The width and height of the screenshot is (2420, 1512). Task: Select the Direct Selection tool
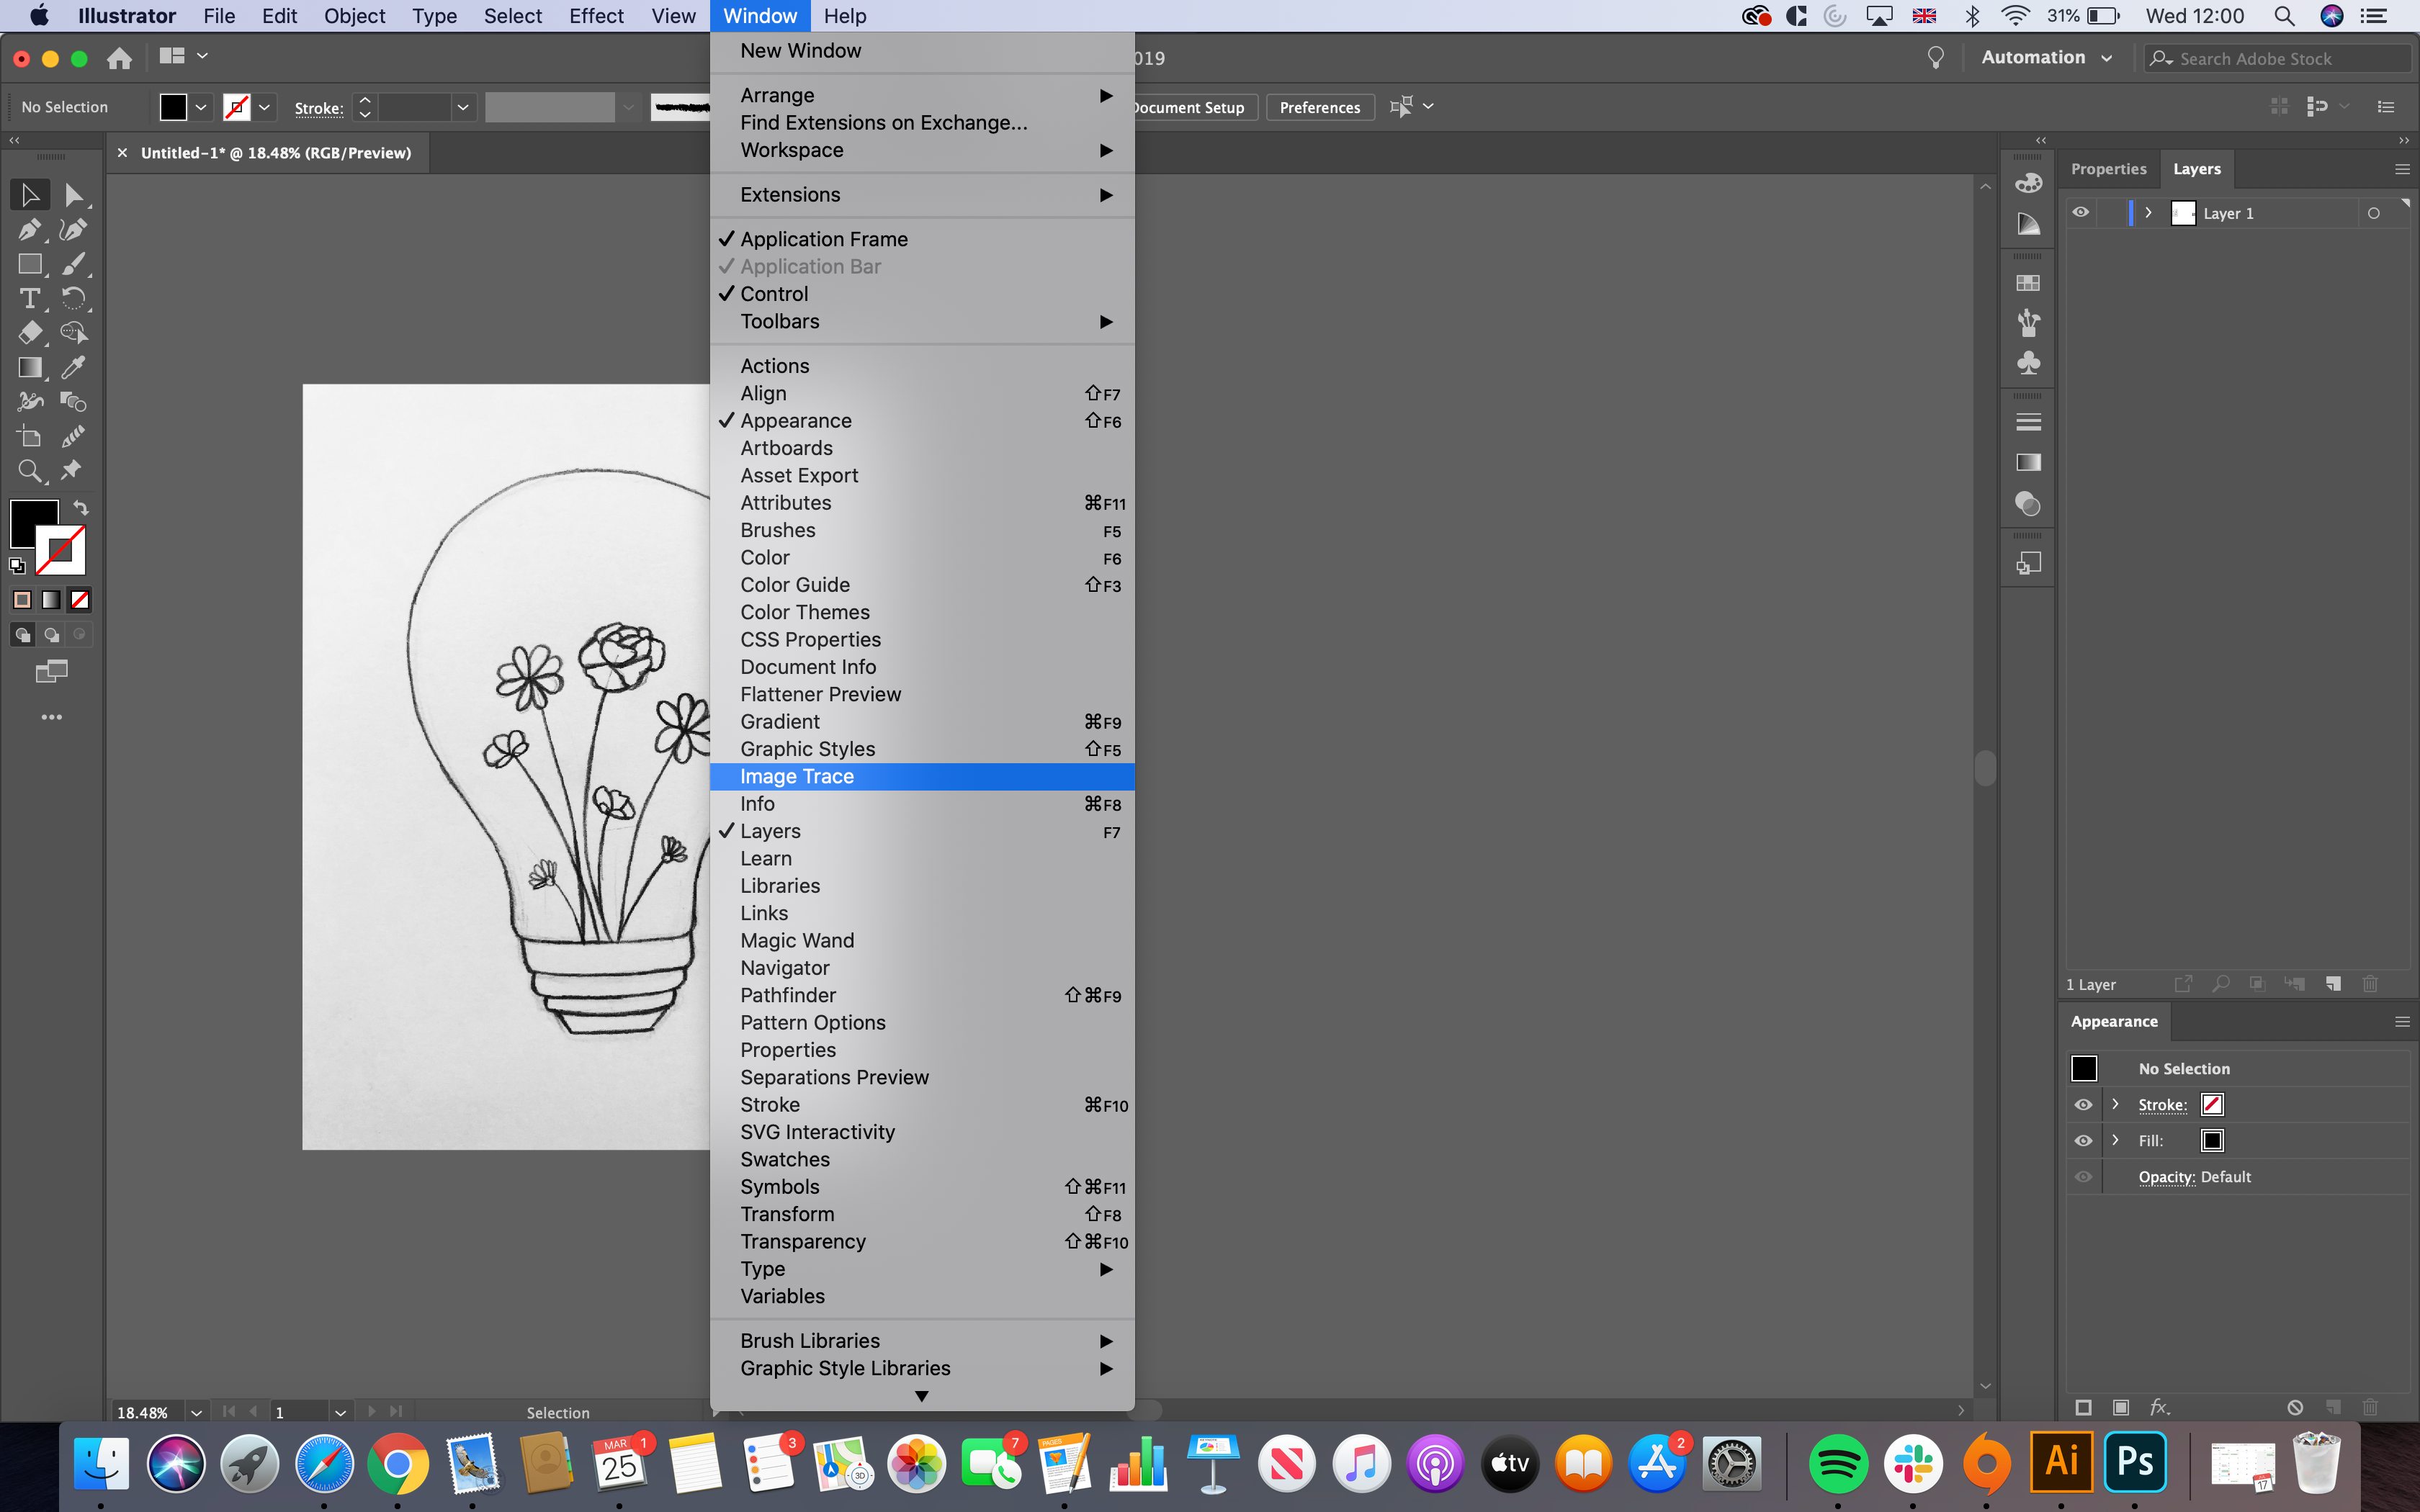tap(73, 195)
